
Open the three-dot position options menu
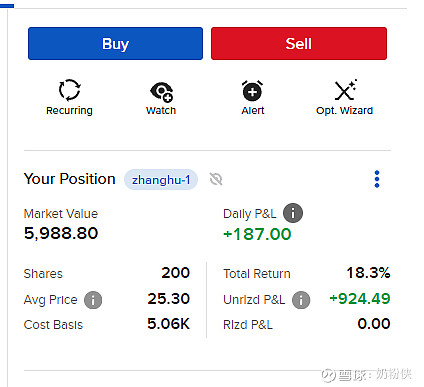(377, 179)
